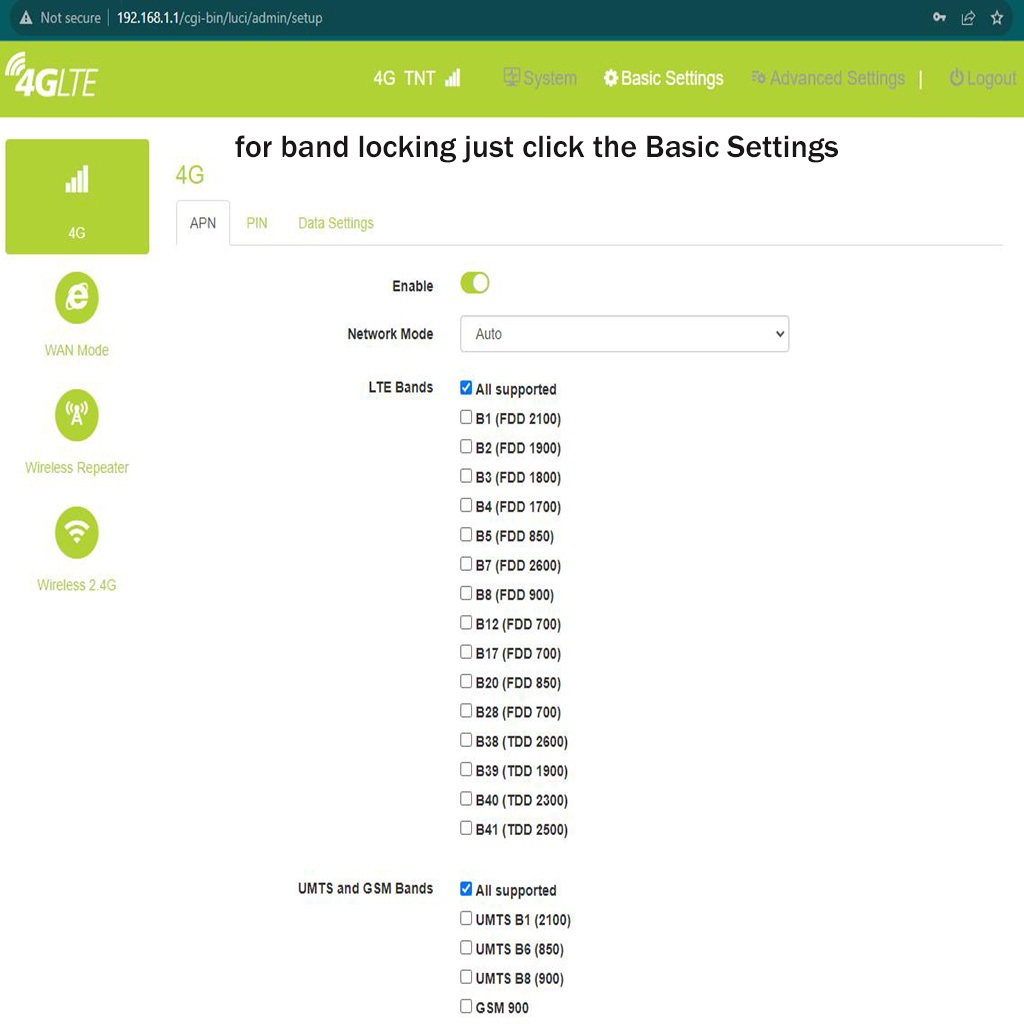
Task: Click the share icon in address bar
Action: click(968, 18)
